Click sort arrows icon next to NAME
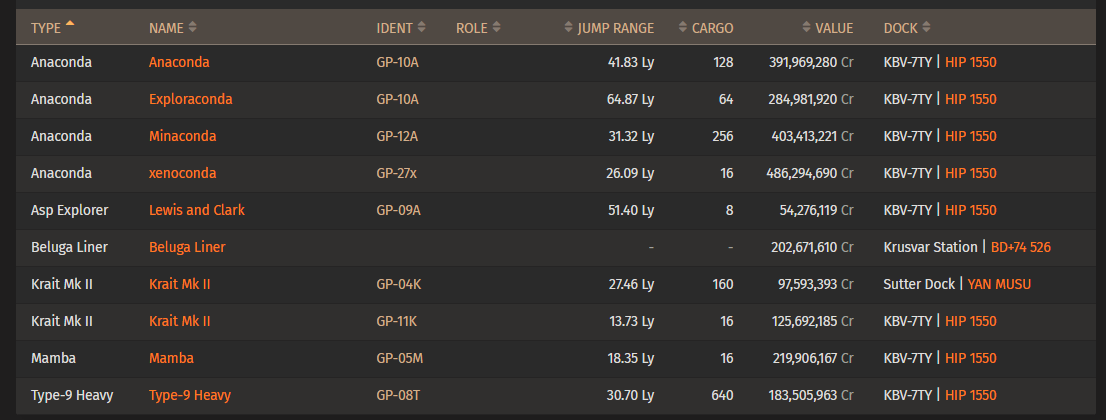This screenshot has height=420, width=1106. 193,28
